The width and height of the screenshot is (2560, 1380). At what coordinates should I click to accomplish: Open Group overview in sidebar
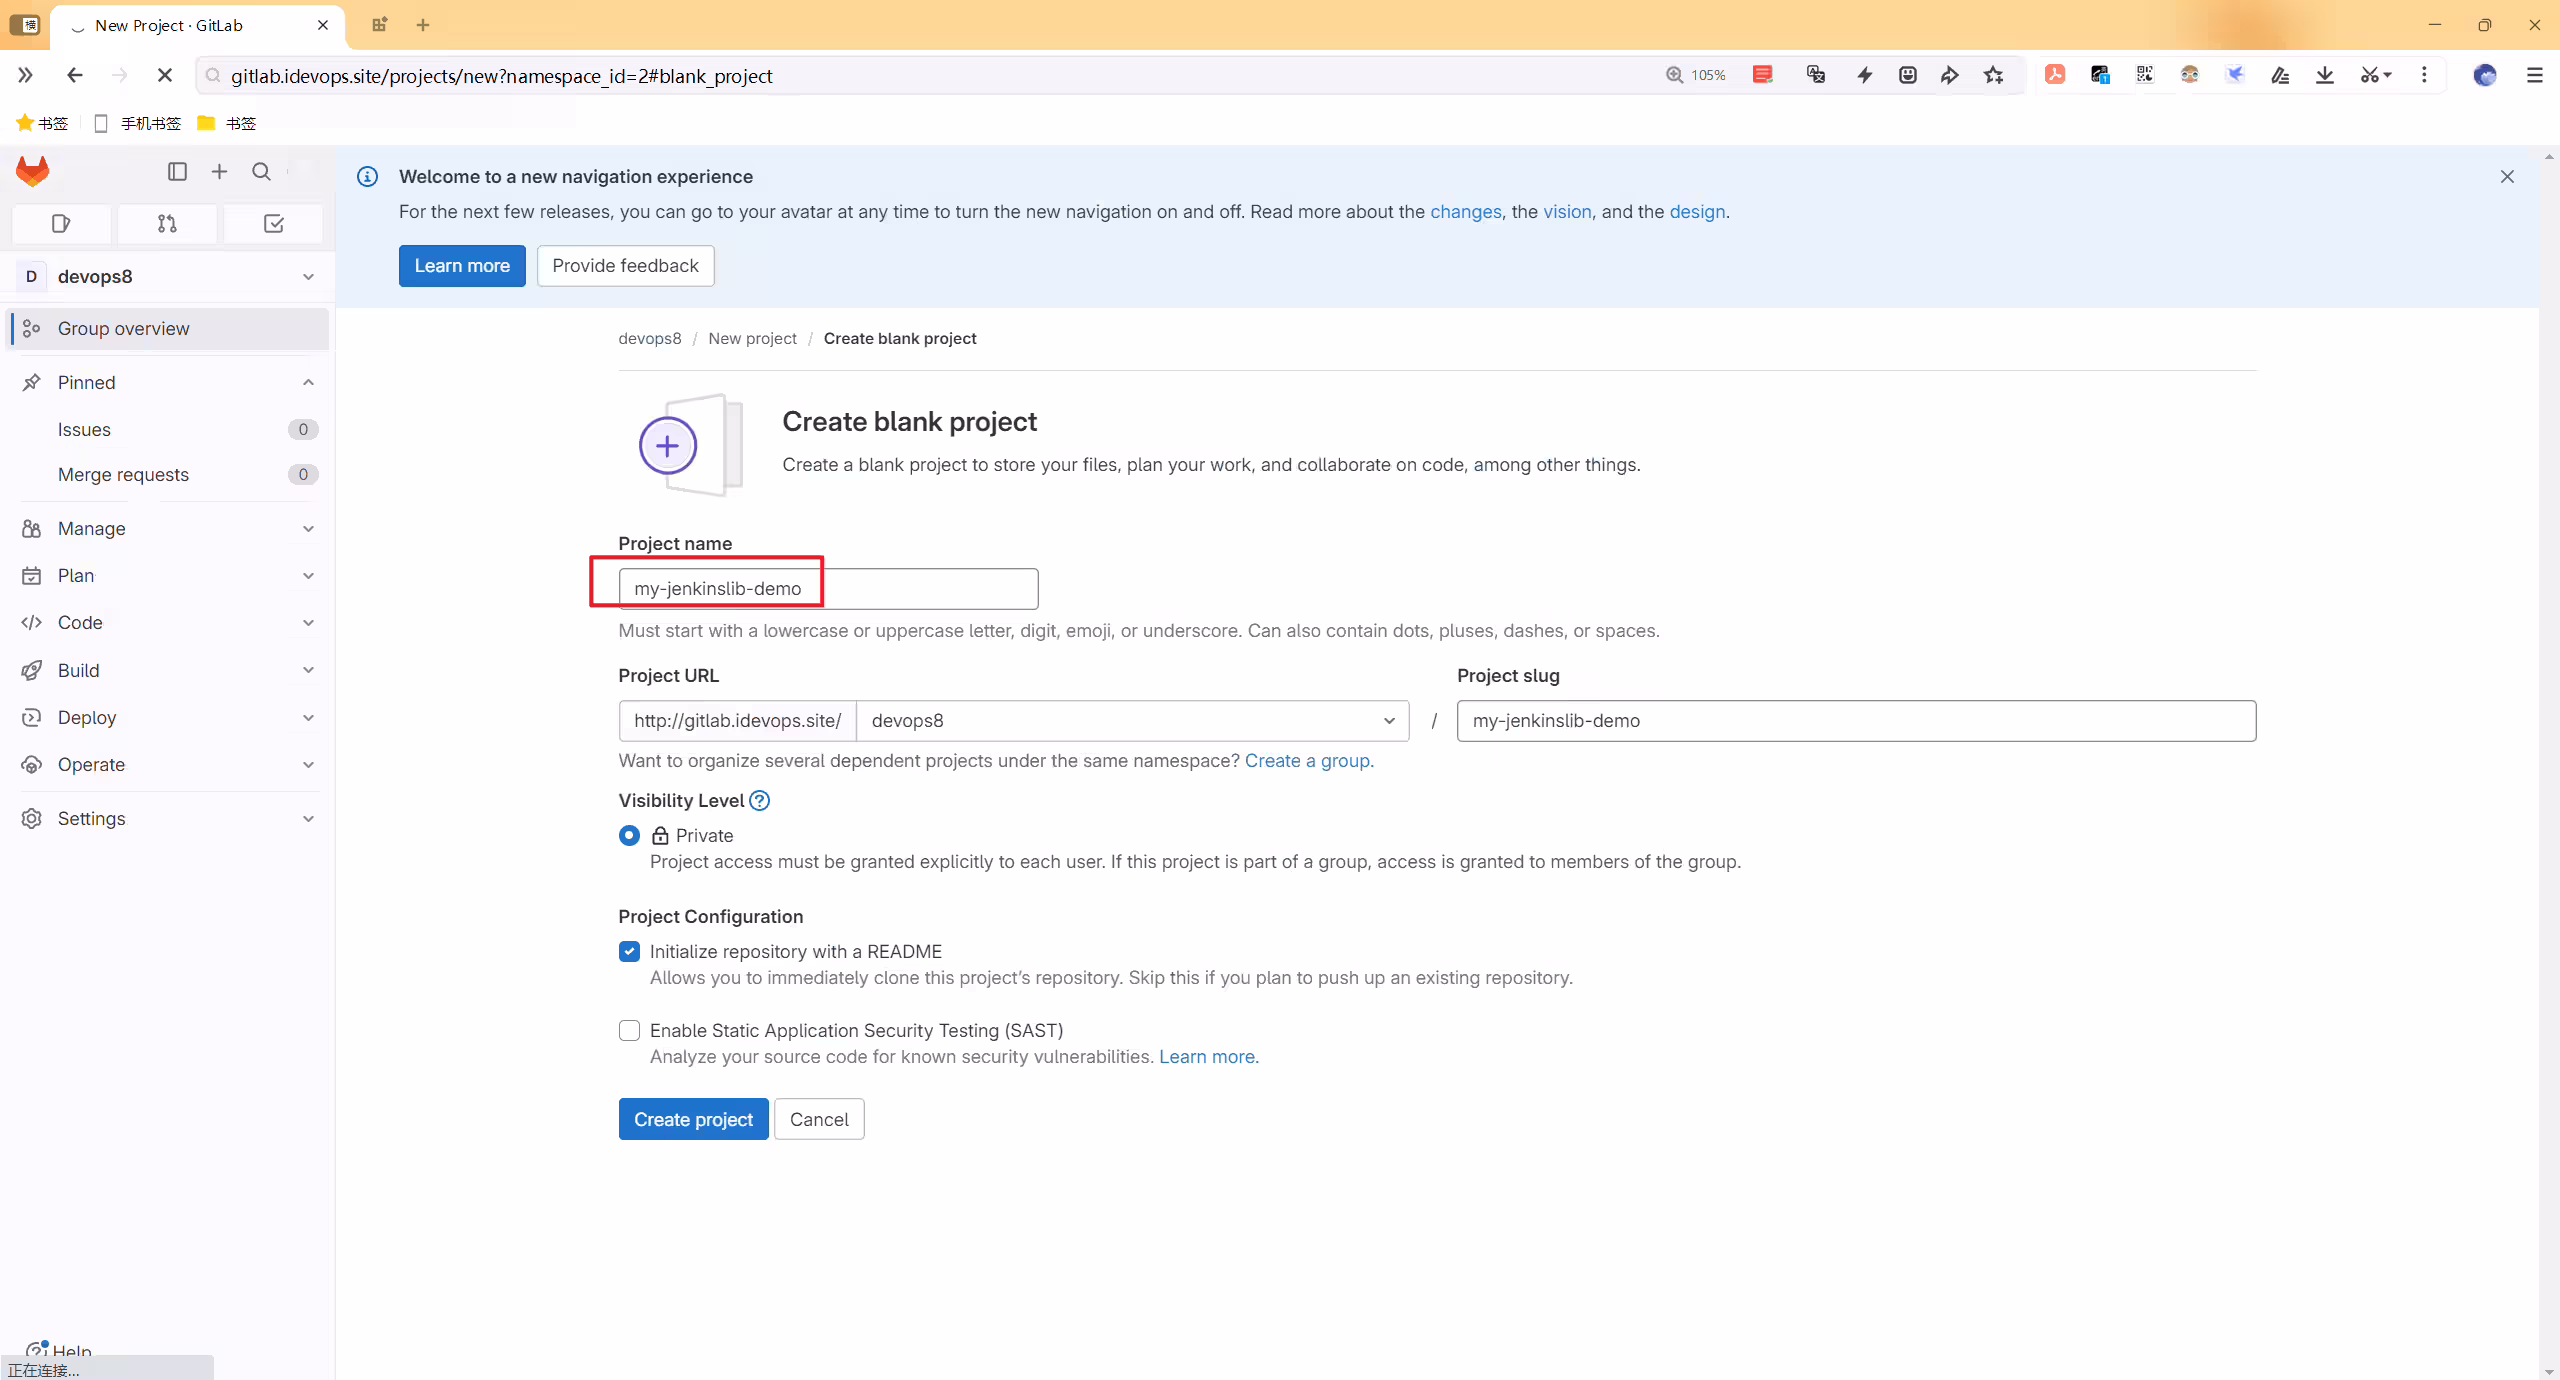pos(168,329)
